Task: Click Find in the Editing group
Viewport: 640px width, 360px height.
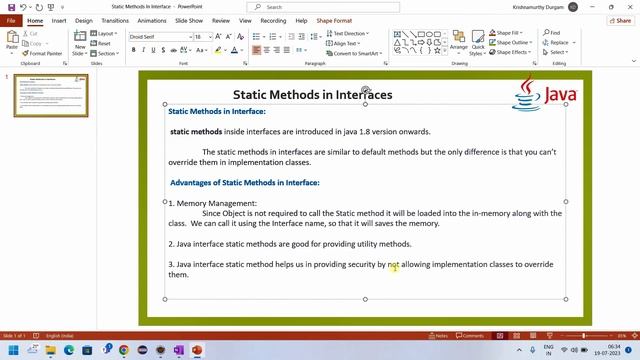Action: coord(552,33)
